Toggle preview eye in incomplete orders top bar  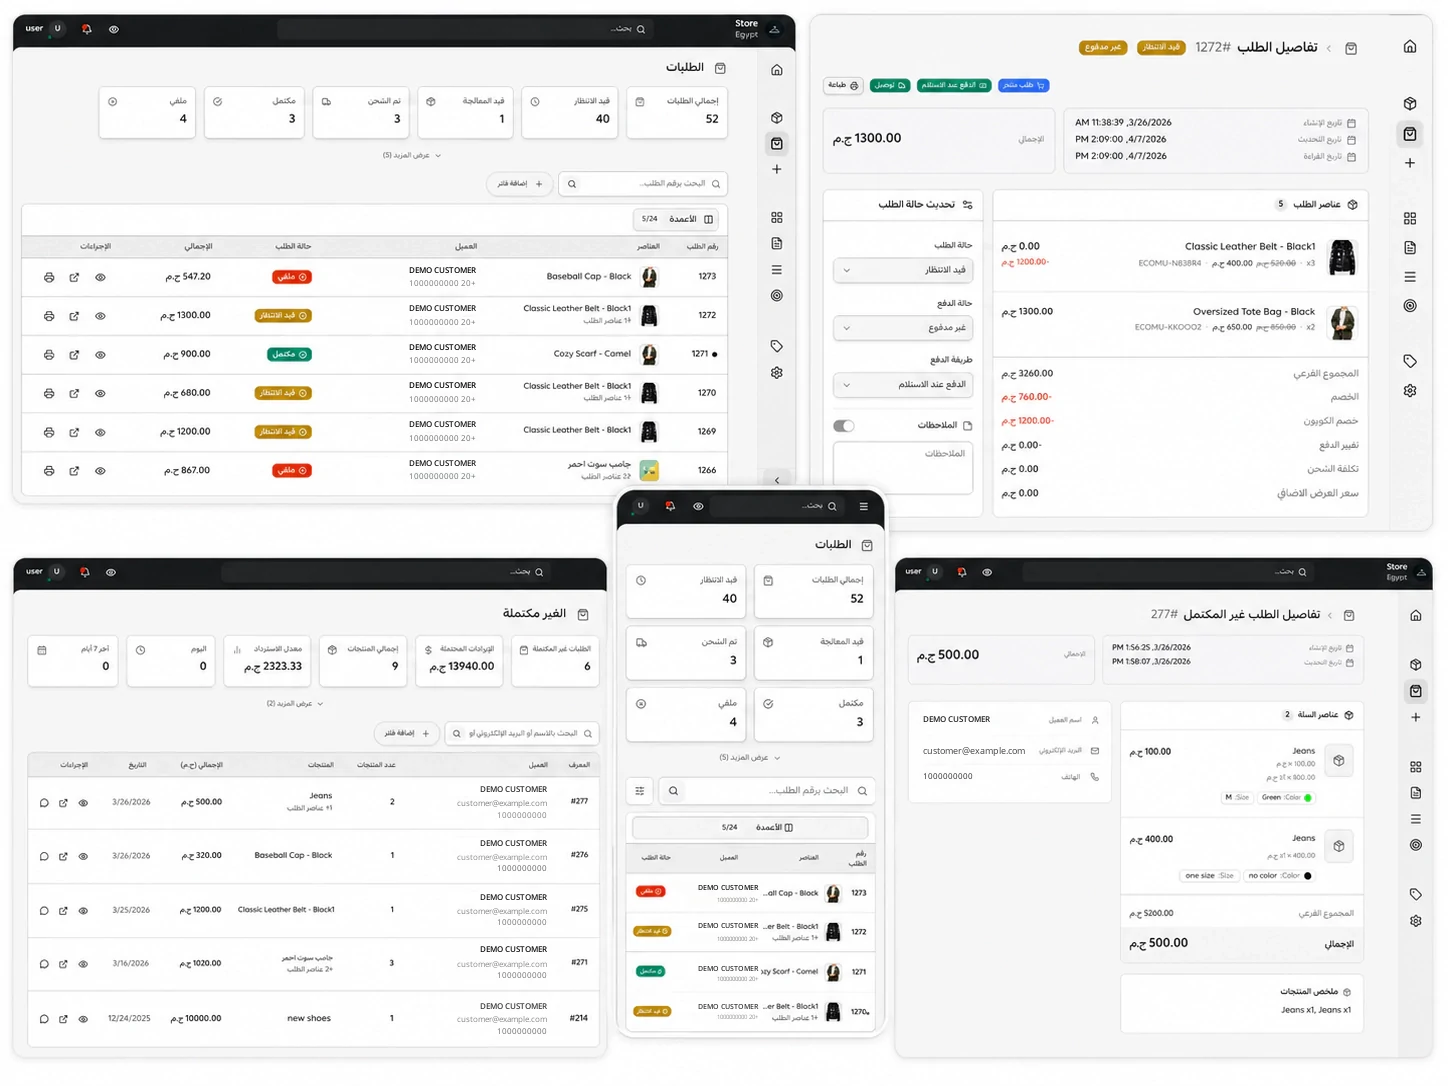pyautogui.click(x=111, y=572)
